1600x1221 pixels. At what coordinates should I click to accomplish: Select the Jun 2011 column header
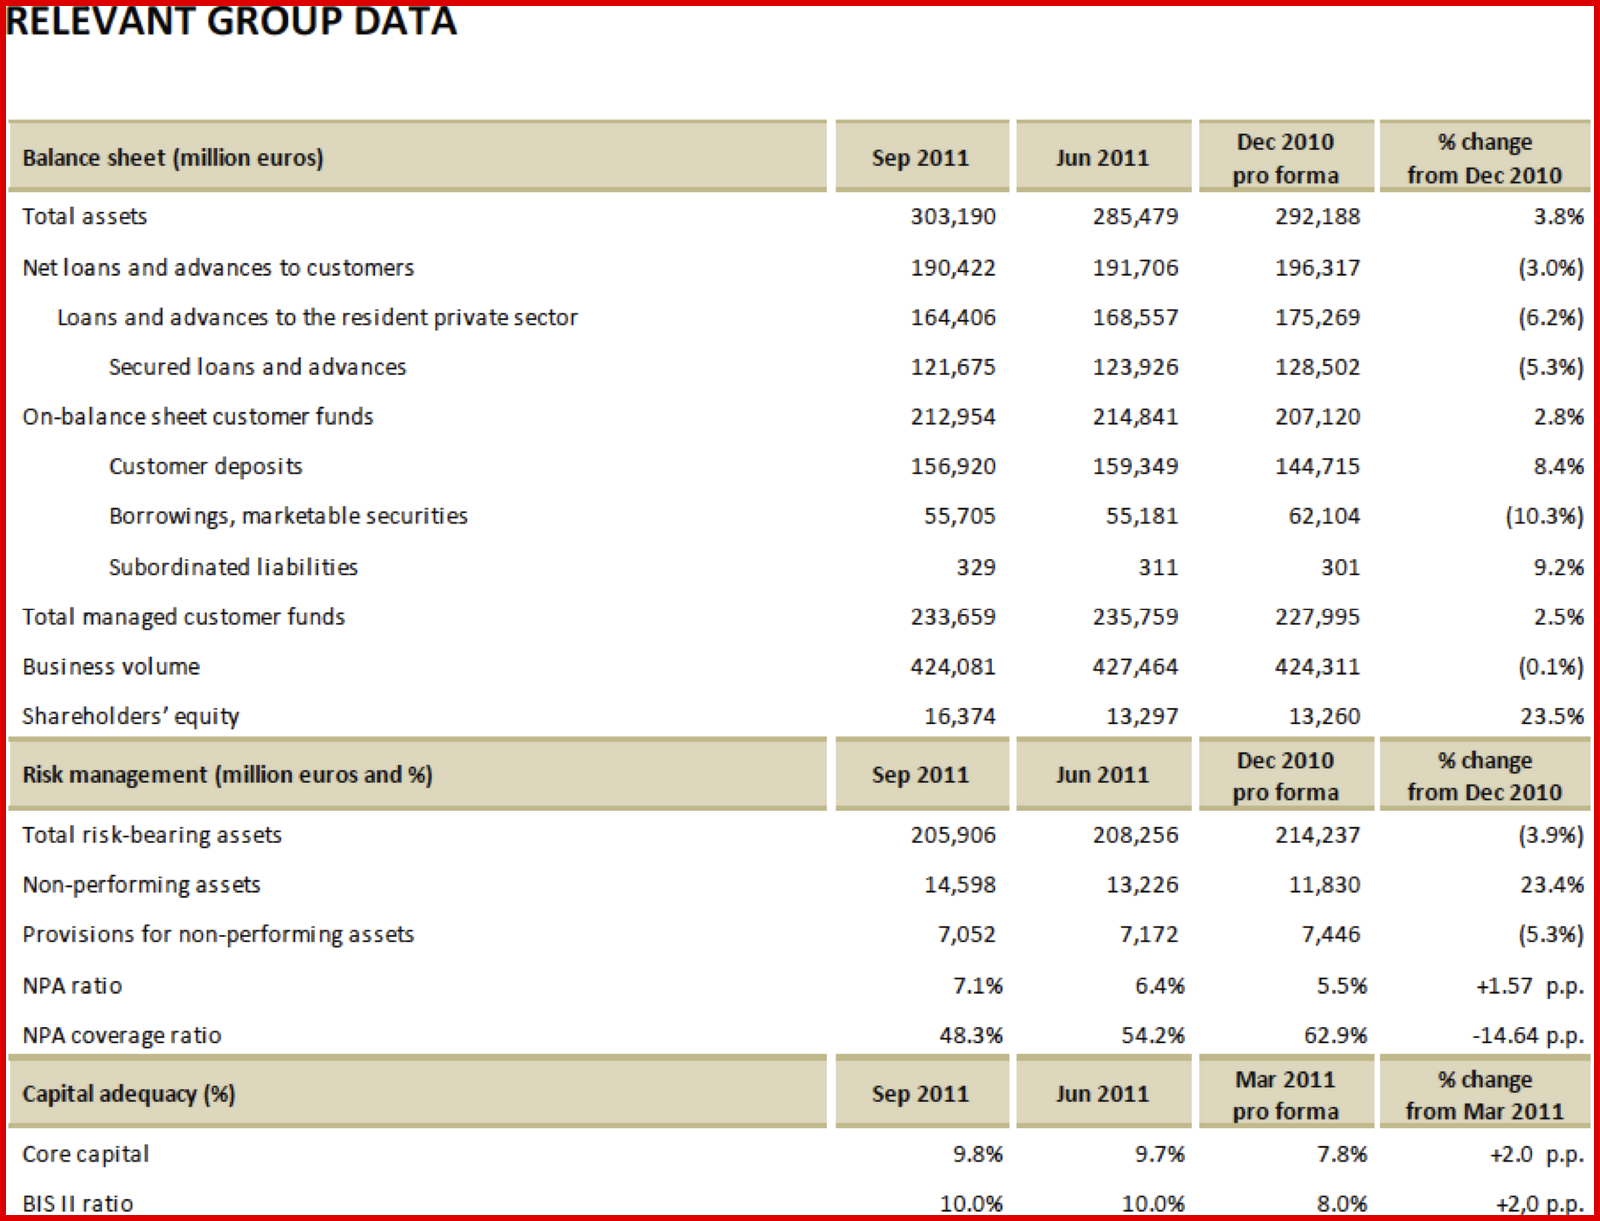coord(1103,157)
